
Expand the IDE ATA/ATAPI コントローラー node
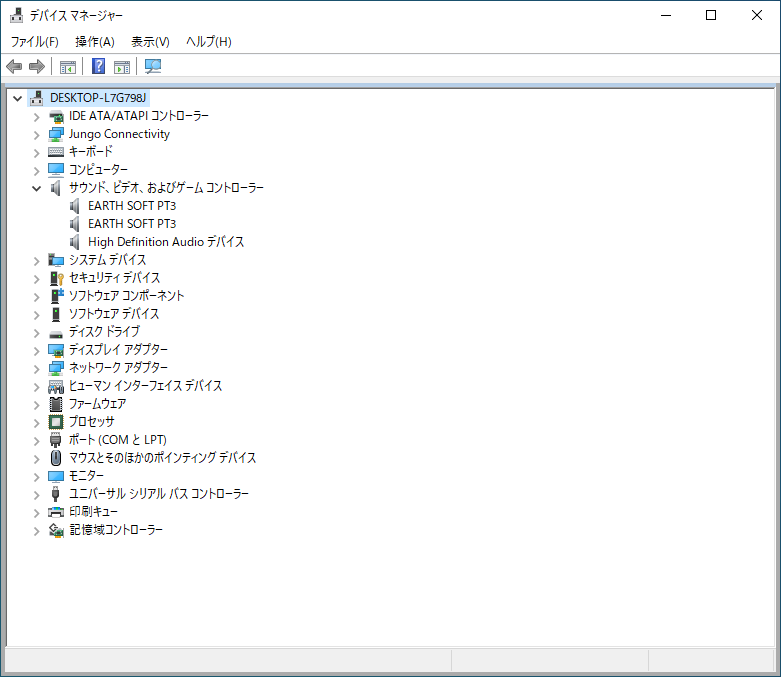click(36, 117)
